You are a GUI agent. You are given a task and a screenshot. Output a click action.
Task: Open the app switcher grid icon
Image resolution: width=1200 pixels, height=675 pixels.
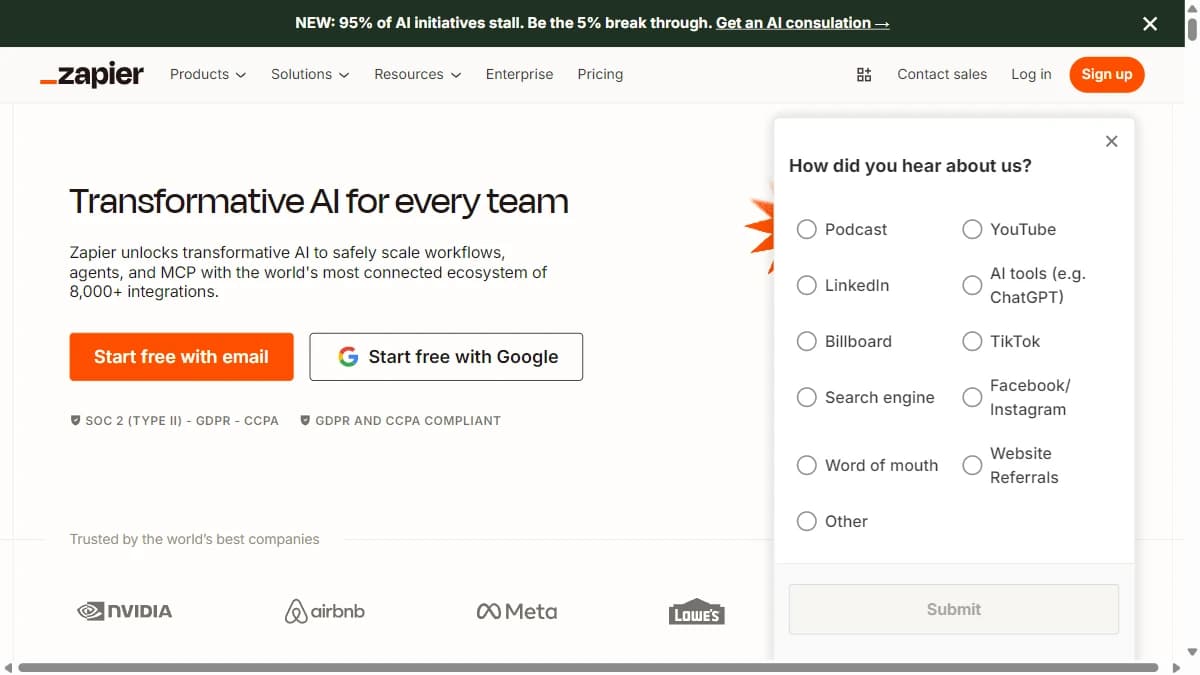pos(863,74)
